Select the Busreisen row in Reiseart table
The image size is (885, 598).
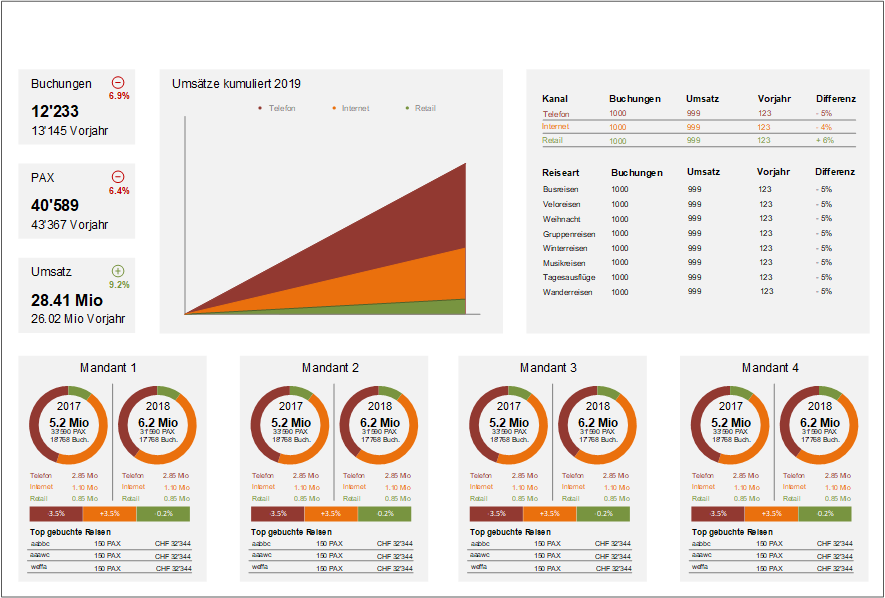pos(560,189)
